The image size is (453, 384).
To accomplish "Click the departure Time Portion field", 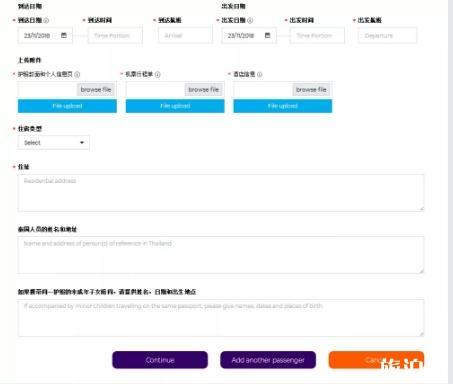I will point(317,36).
